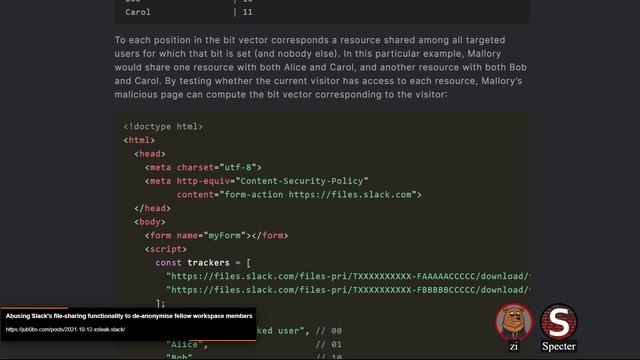Click the second tracker URL ending FBBBBBCCCCC

click(x=348, y=290)
